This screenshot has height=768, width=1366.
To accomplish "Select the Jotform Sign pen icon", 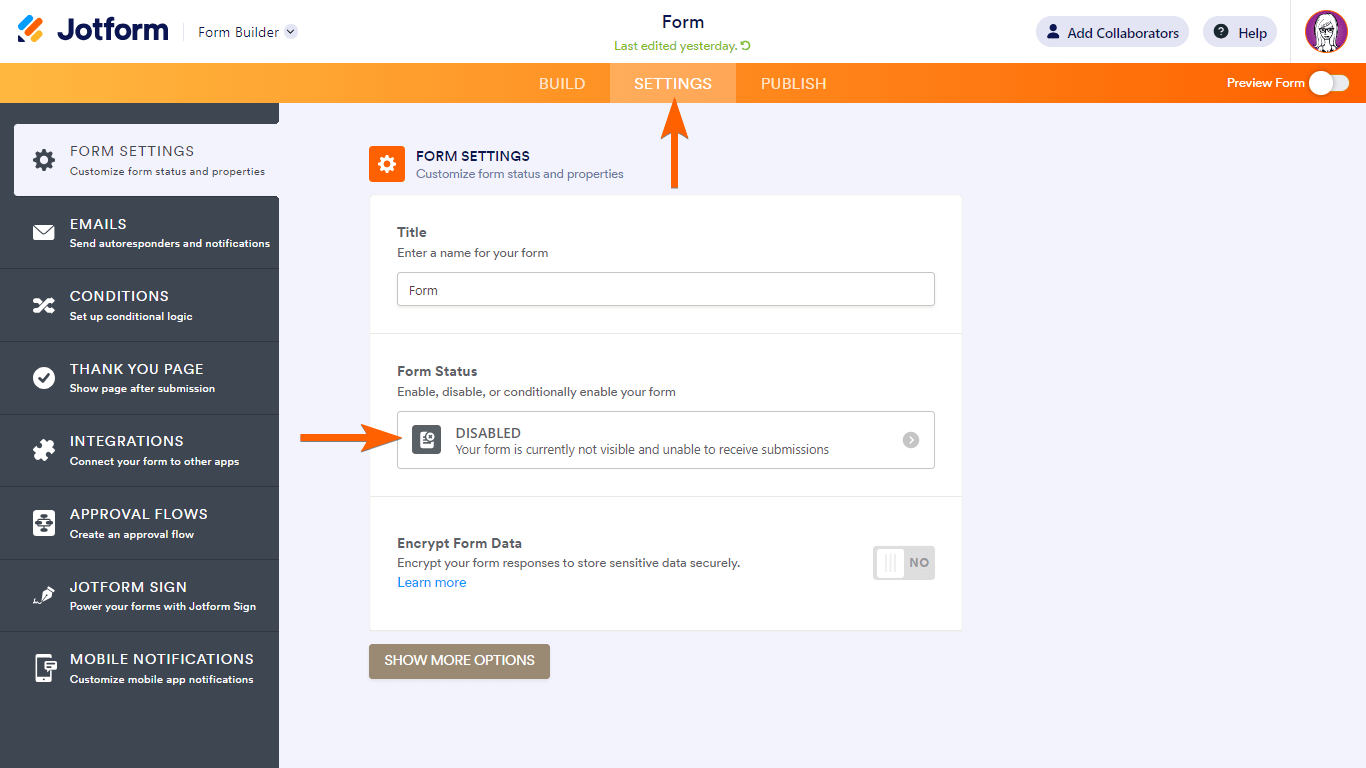I will click(43, 595).
